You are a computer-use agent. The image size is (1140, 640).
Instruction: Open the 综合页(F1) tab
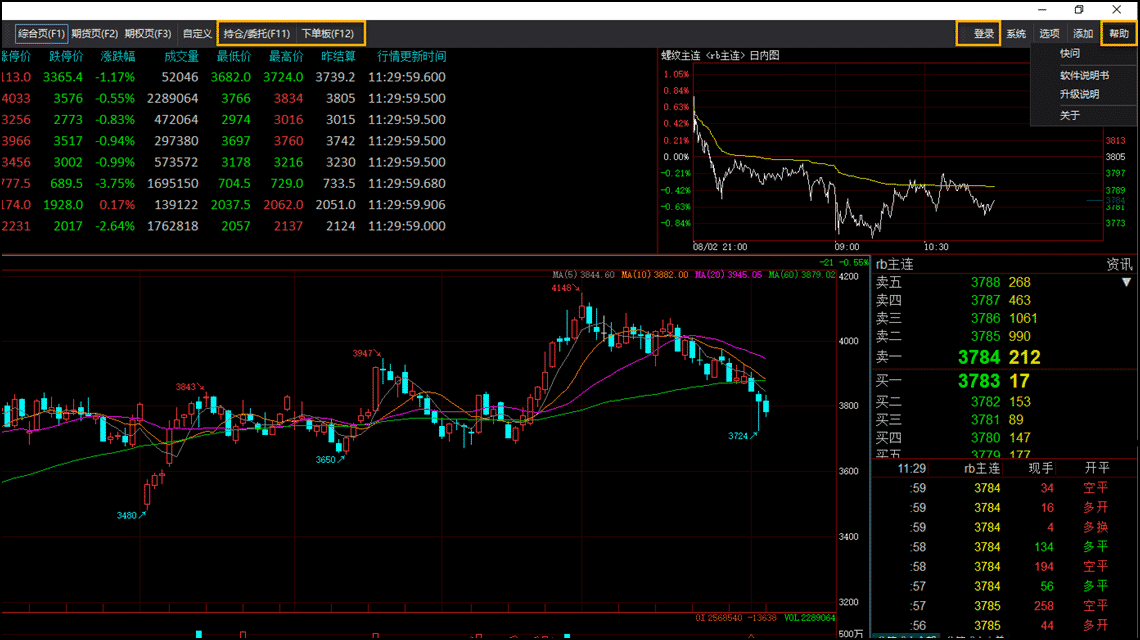pyautogui.click(x=41, y=34)
